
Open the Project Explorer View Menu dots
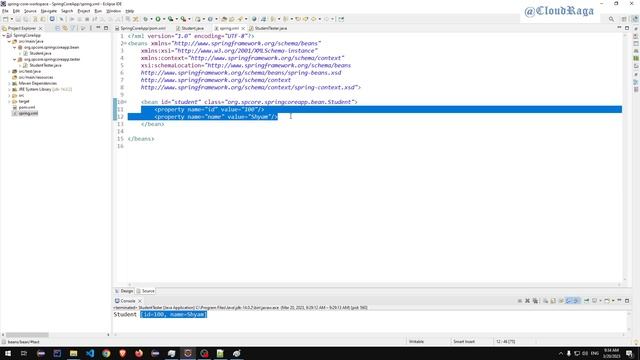[91, 28]
